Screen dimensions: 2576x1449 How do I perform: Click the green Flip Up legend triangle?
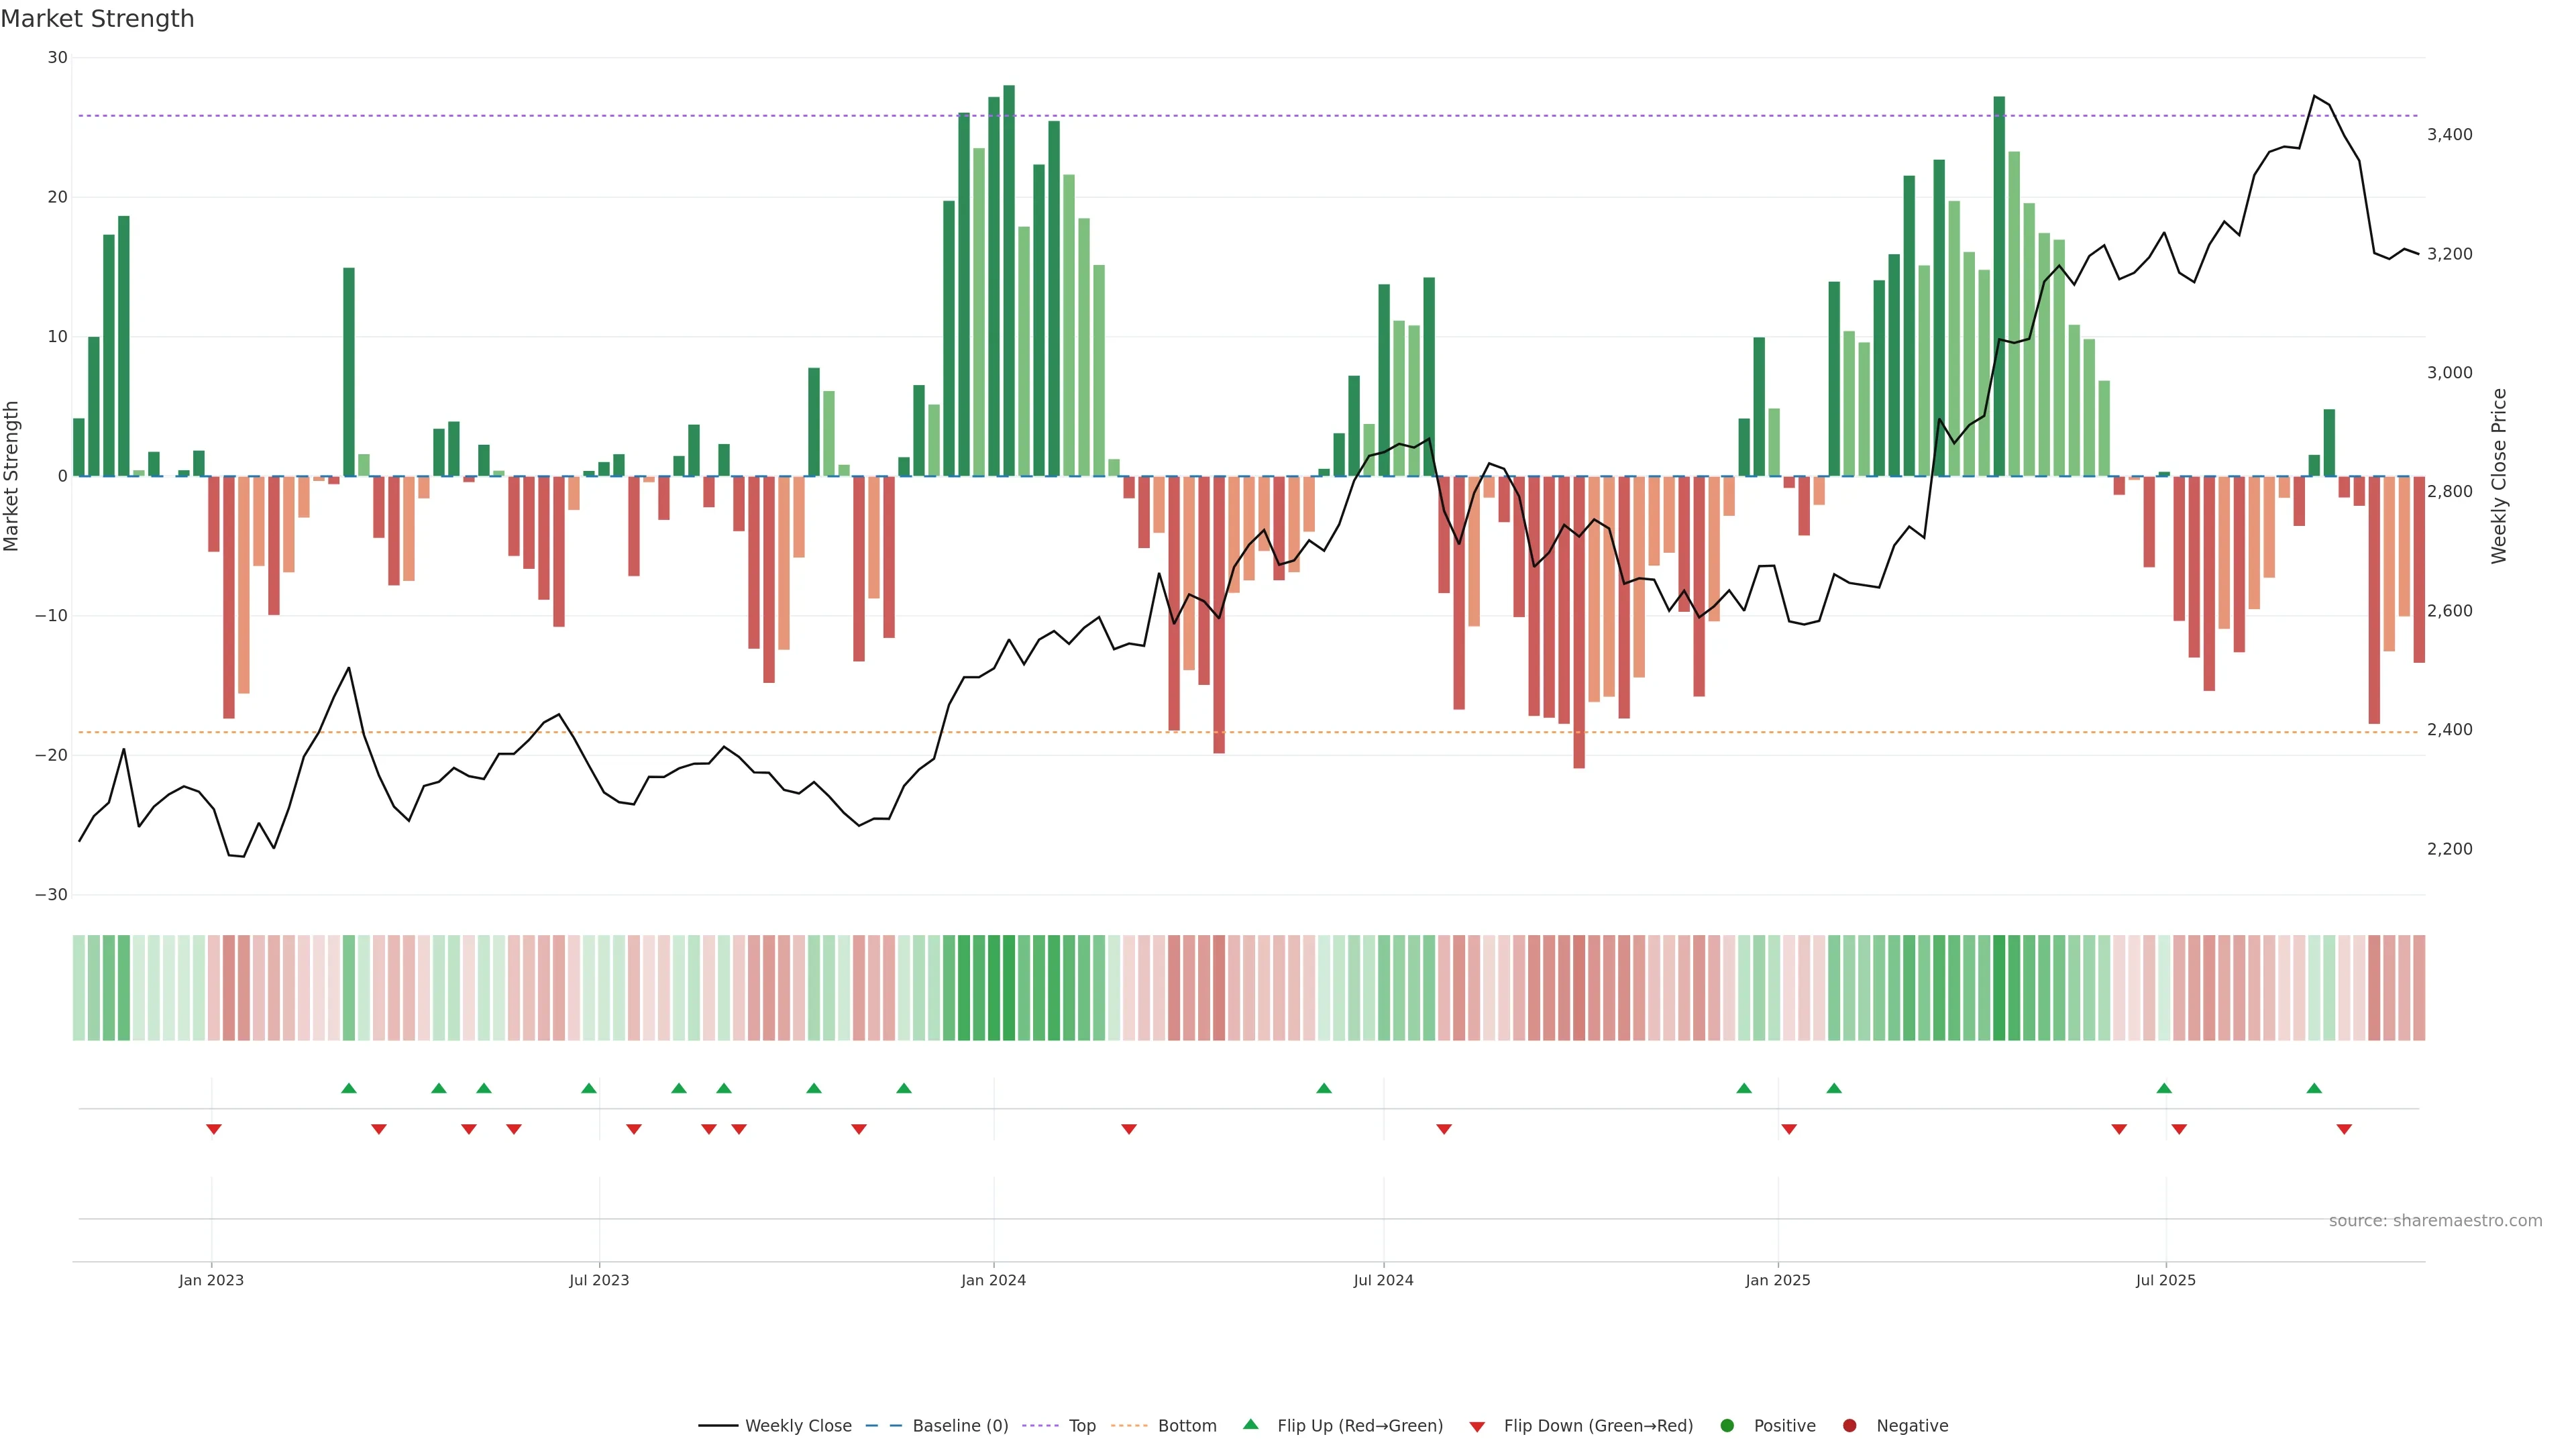[1250, 1425]
